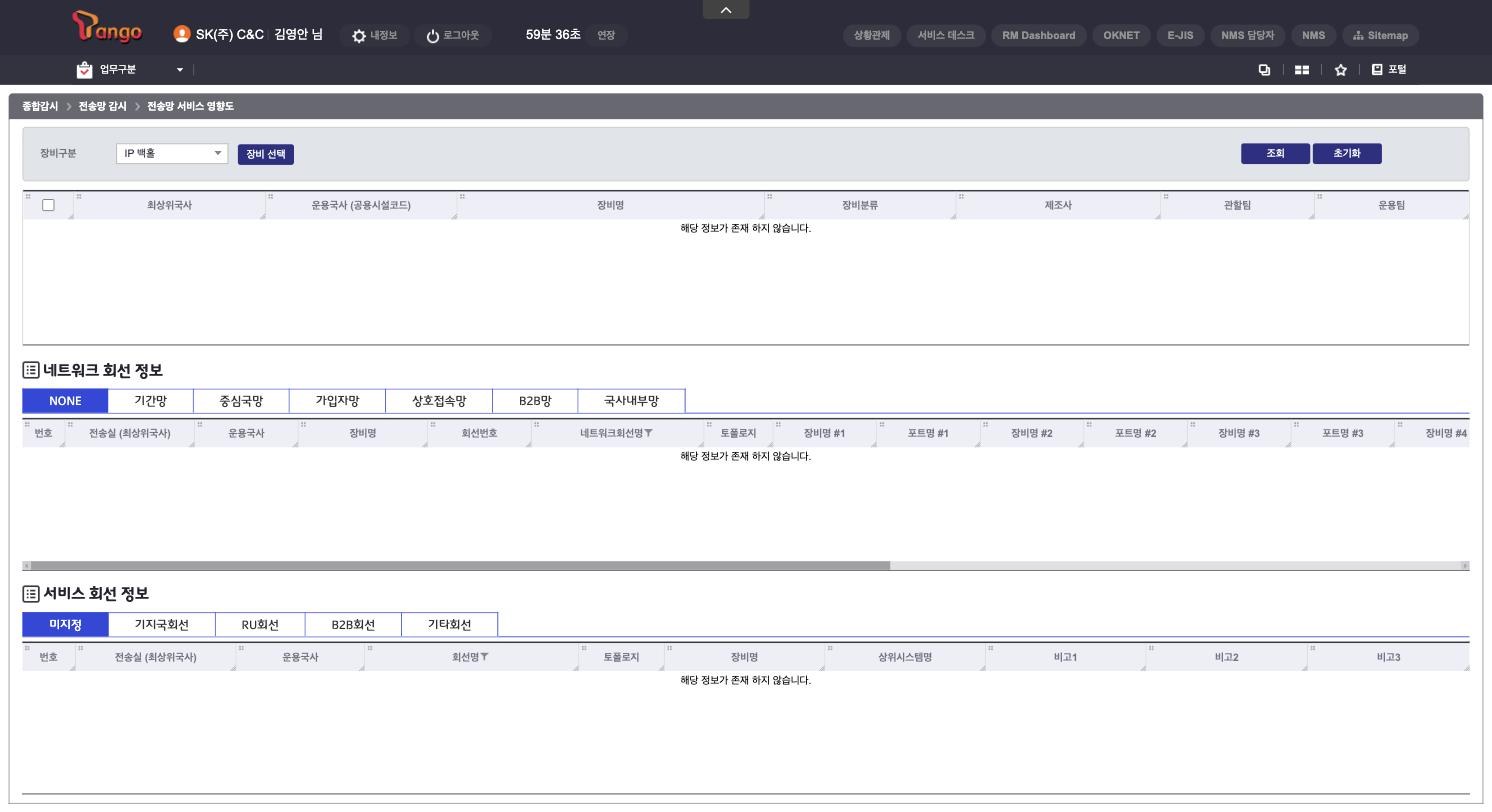Click the overlapping windows icon
Screen dimensions: 1492x812
(x=1264, y=70)
